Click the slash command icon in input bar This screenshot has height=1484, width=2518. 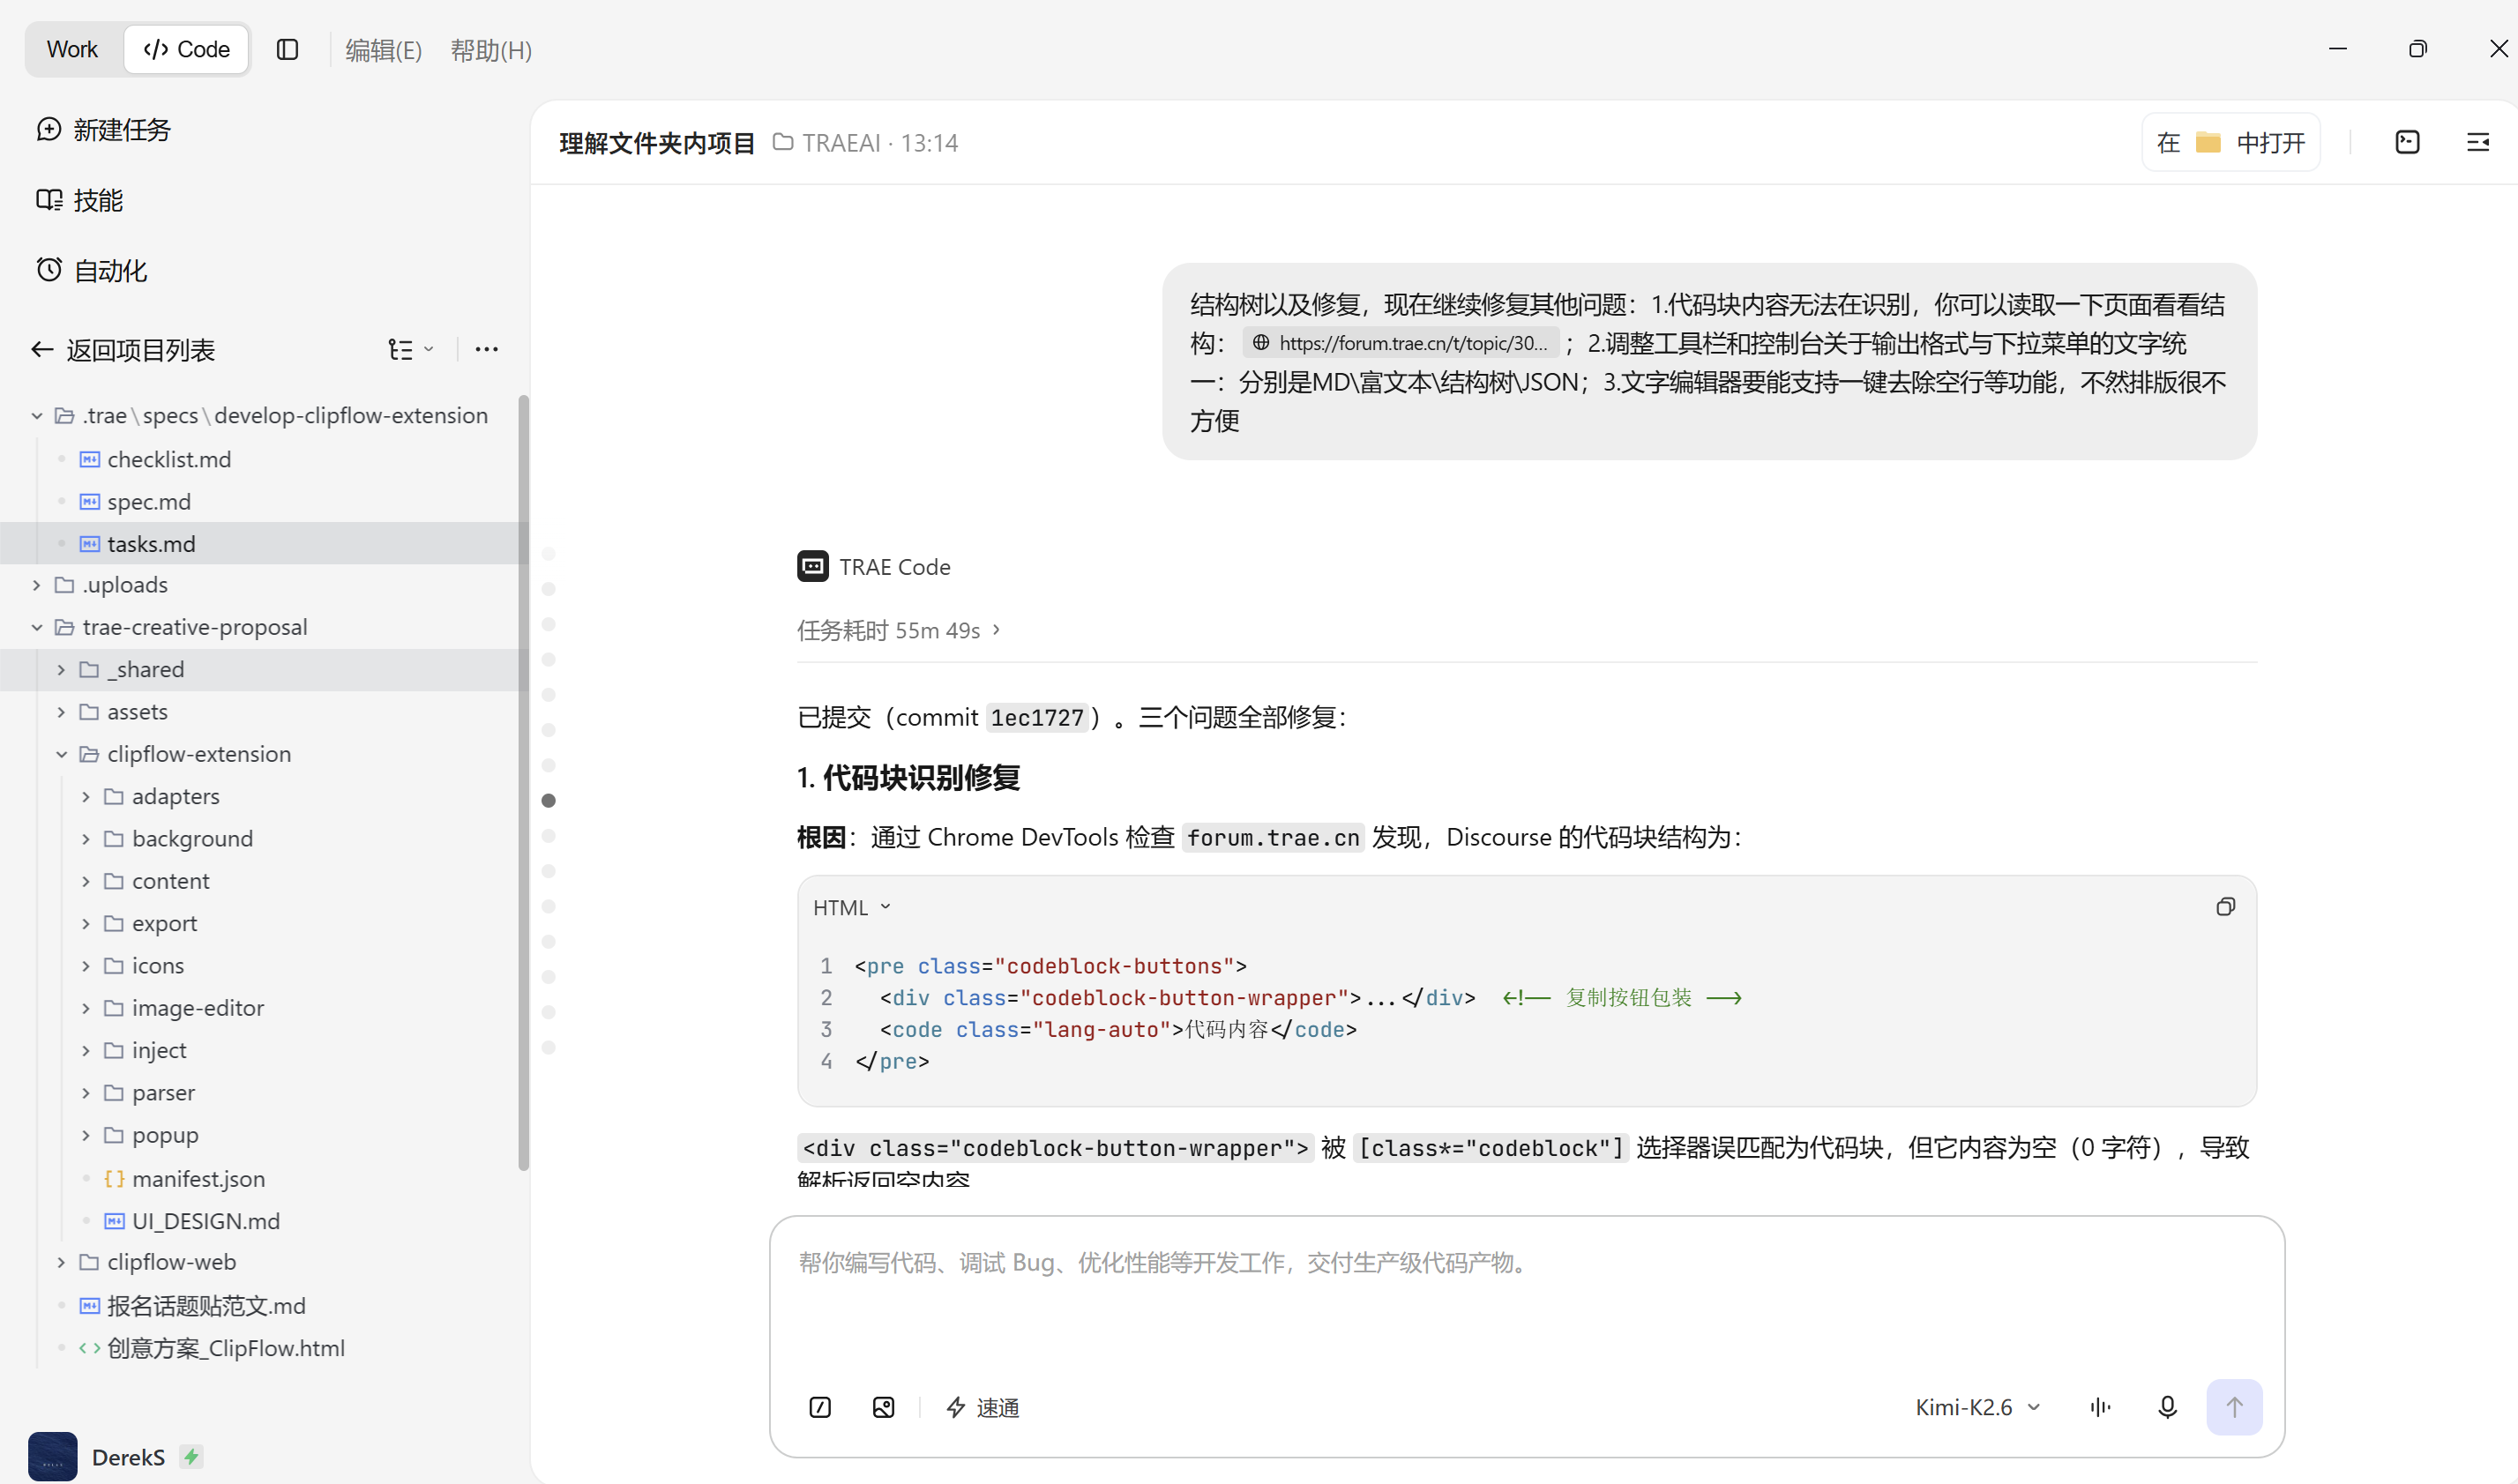point(820,1407)
